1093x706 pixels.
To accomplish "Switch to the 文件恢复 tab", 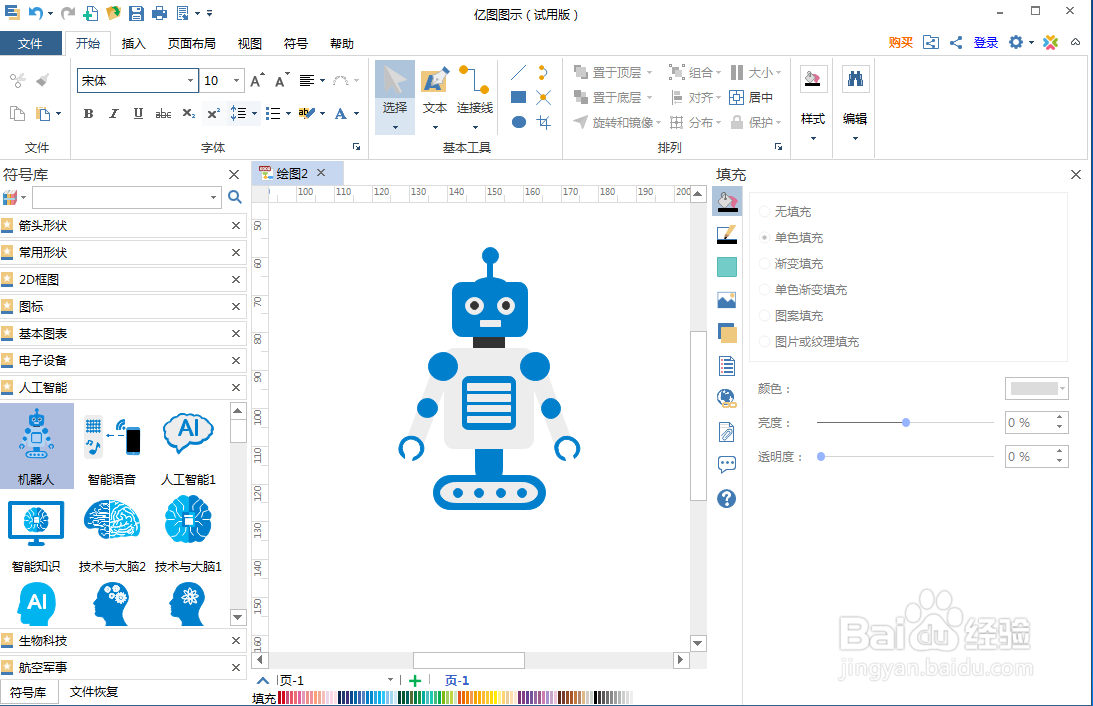I will pos(94,692).
